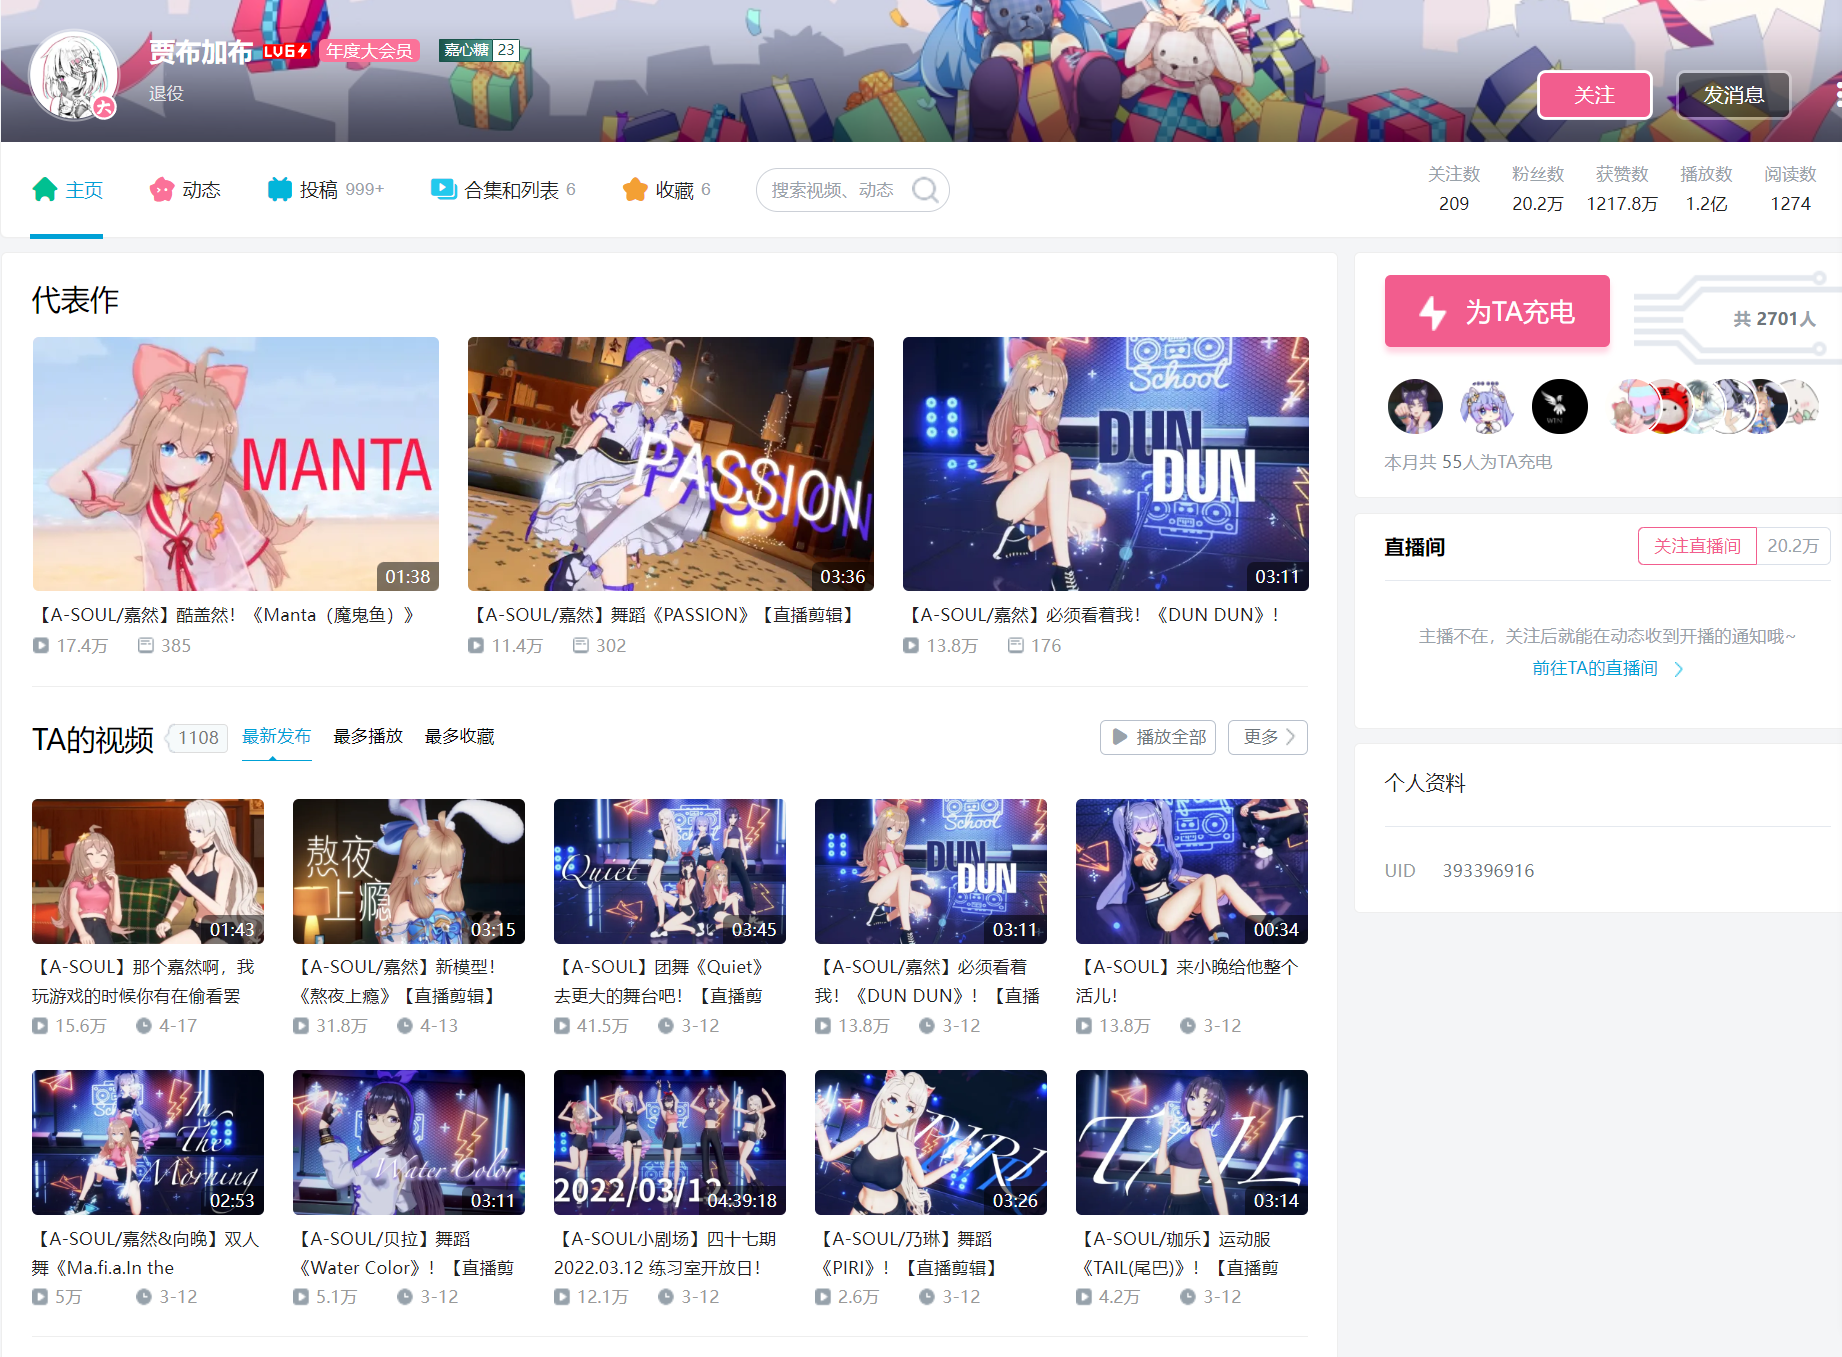This screenshot has height=1357, width=1842.
Task: Click the 合集和列表 playlist icon
Action: [x=443, y=189]
